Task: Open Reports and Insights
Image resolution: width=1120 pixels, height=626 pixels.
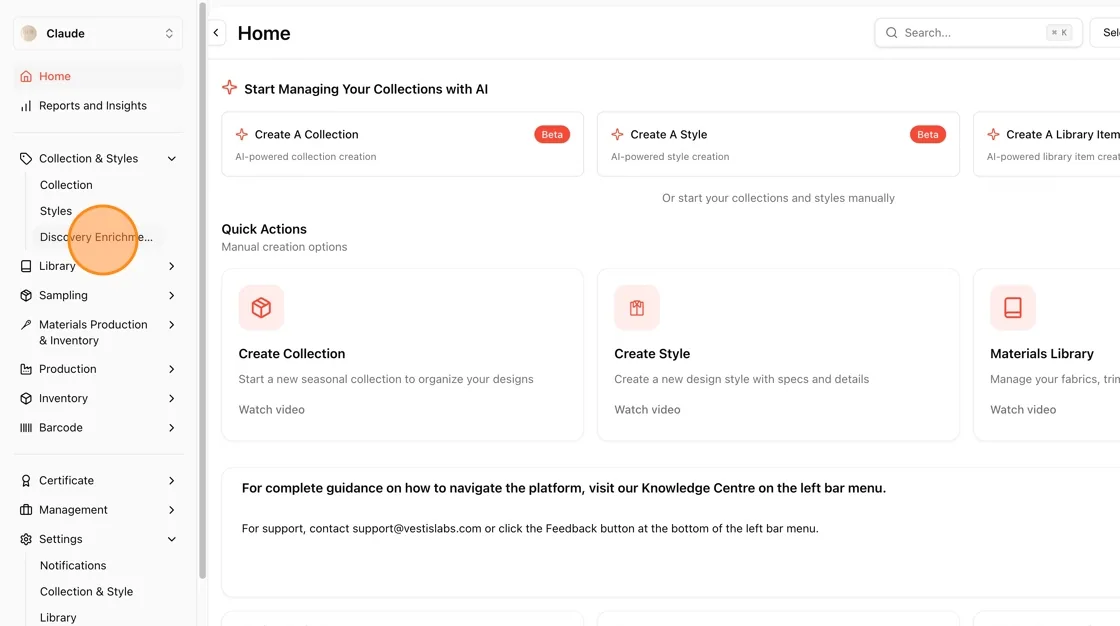Action: coord(98,106)
